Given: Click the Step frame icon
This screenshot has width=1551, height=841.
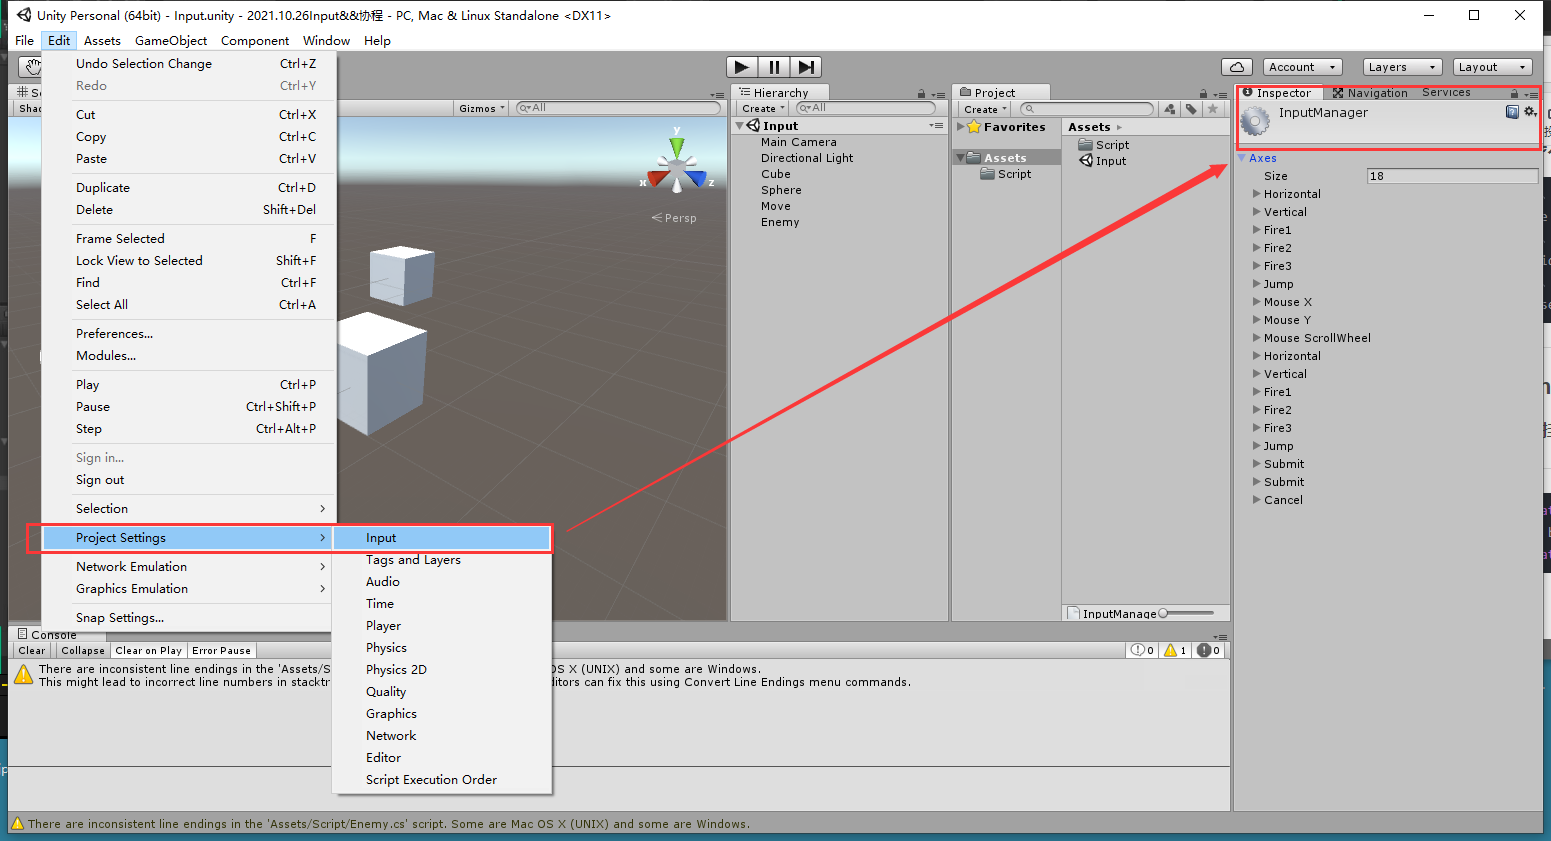Looking at the screenshot, I should (807, 67).
